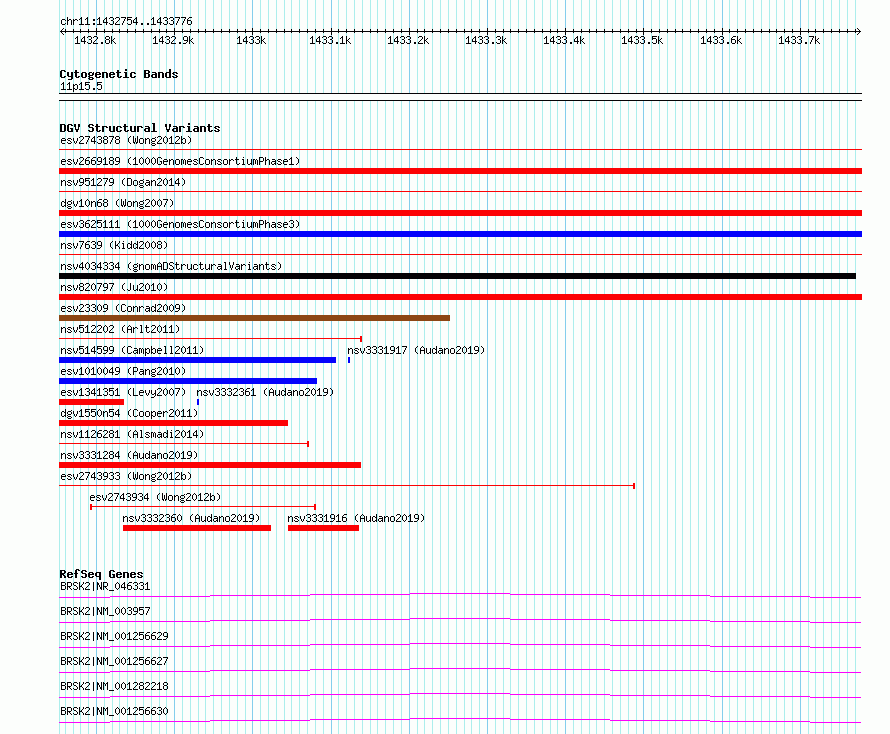Viewport: 890px width, 734px height.
Task: Open nsv3332361 (Audano2019) label
Action: click(265, 392)
